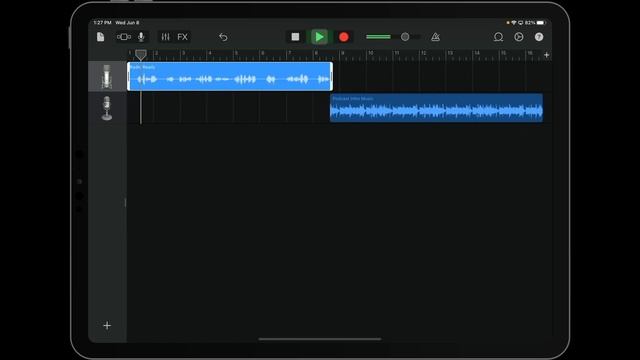Click the right trim handle of selected region
The width and height of the screenshot is (640, 360).
pyautogui.click(x=331, y=76)
